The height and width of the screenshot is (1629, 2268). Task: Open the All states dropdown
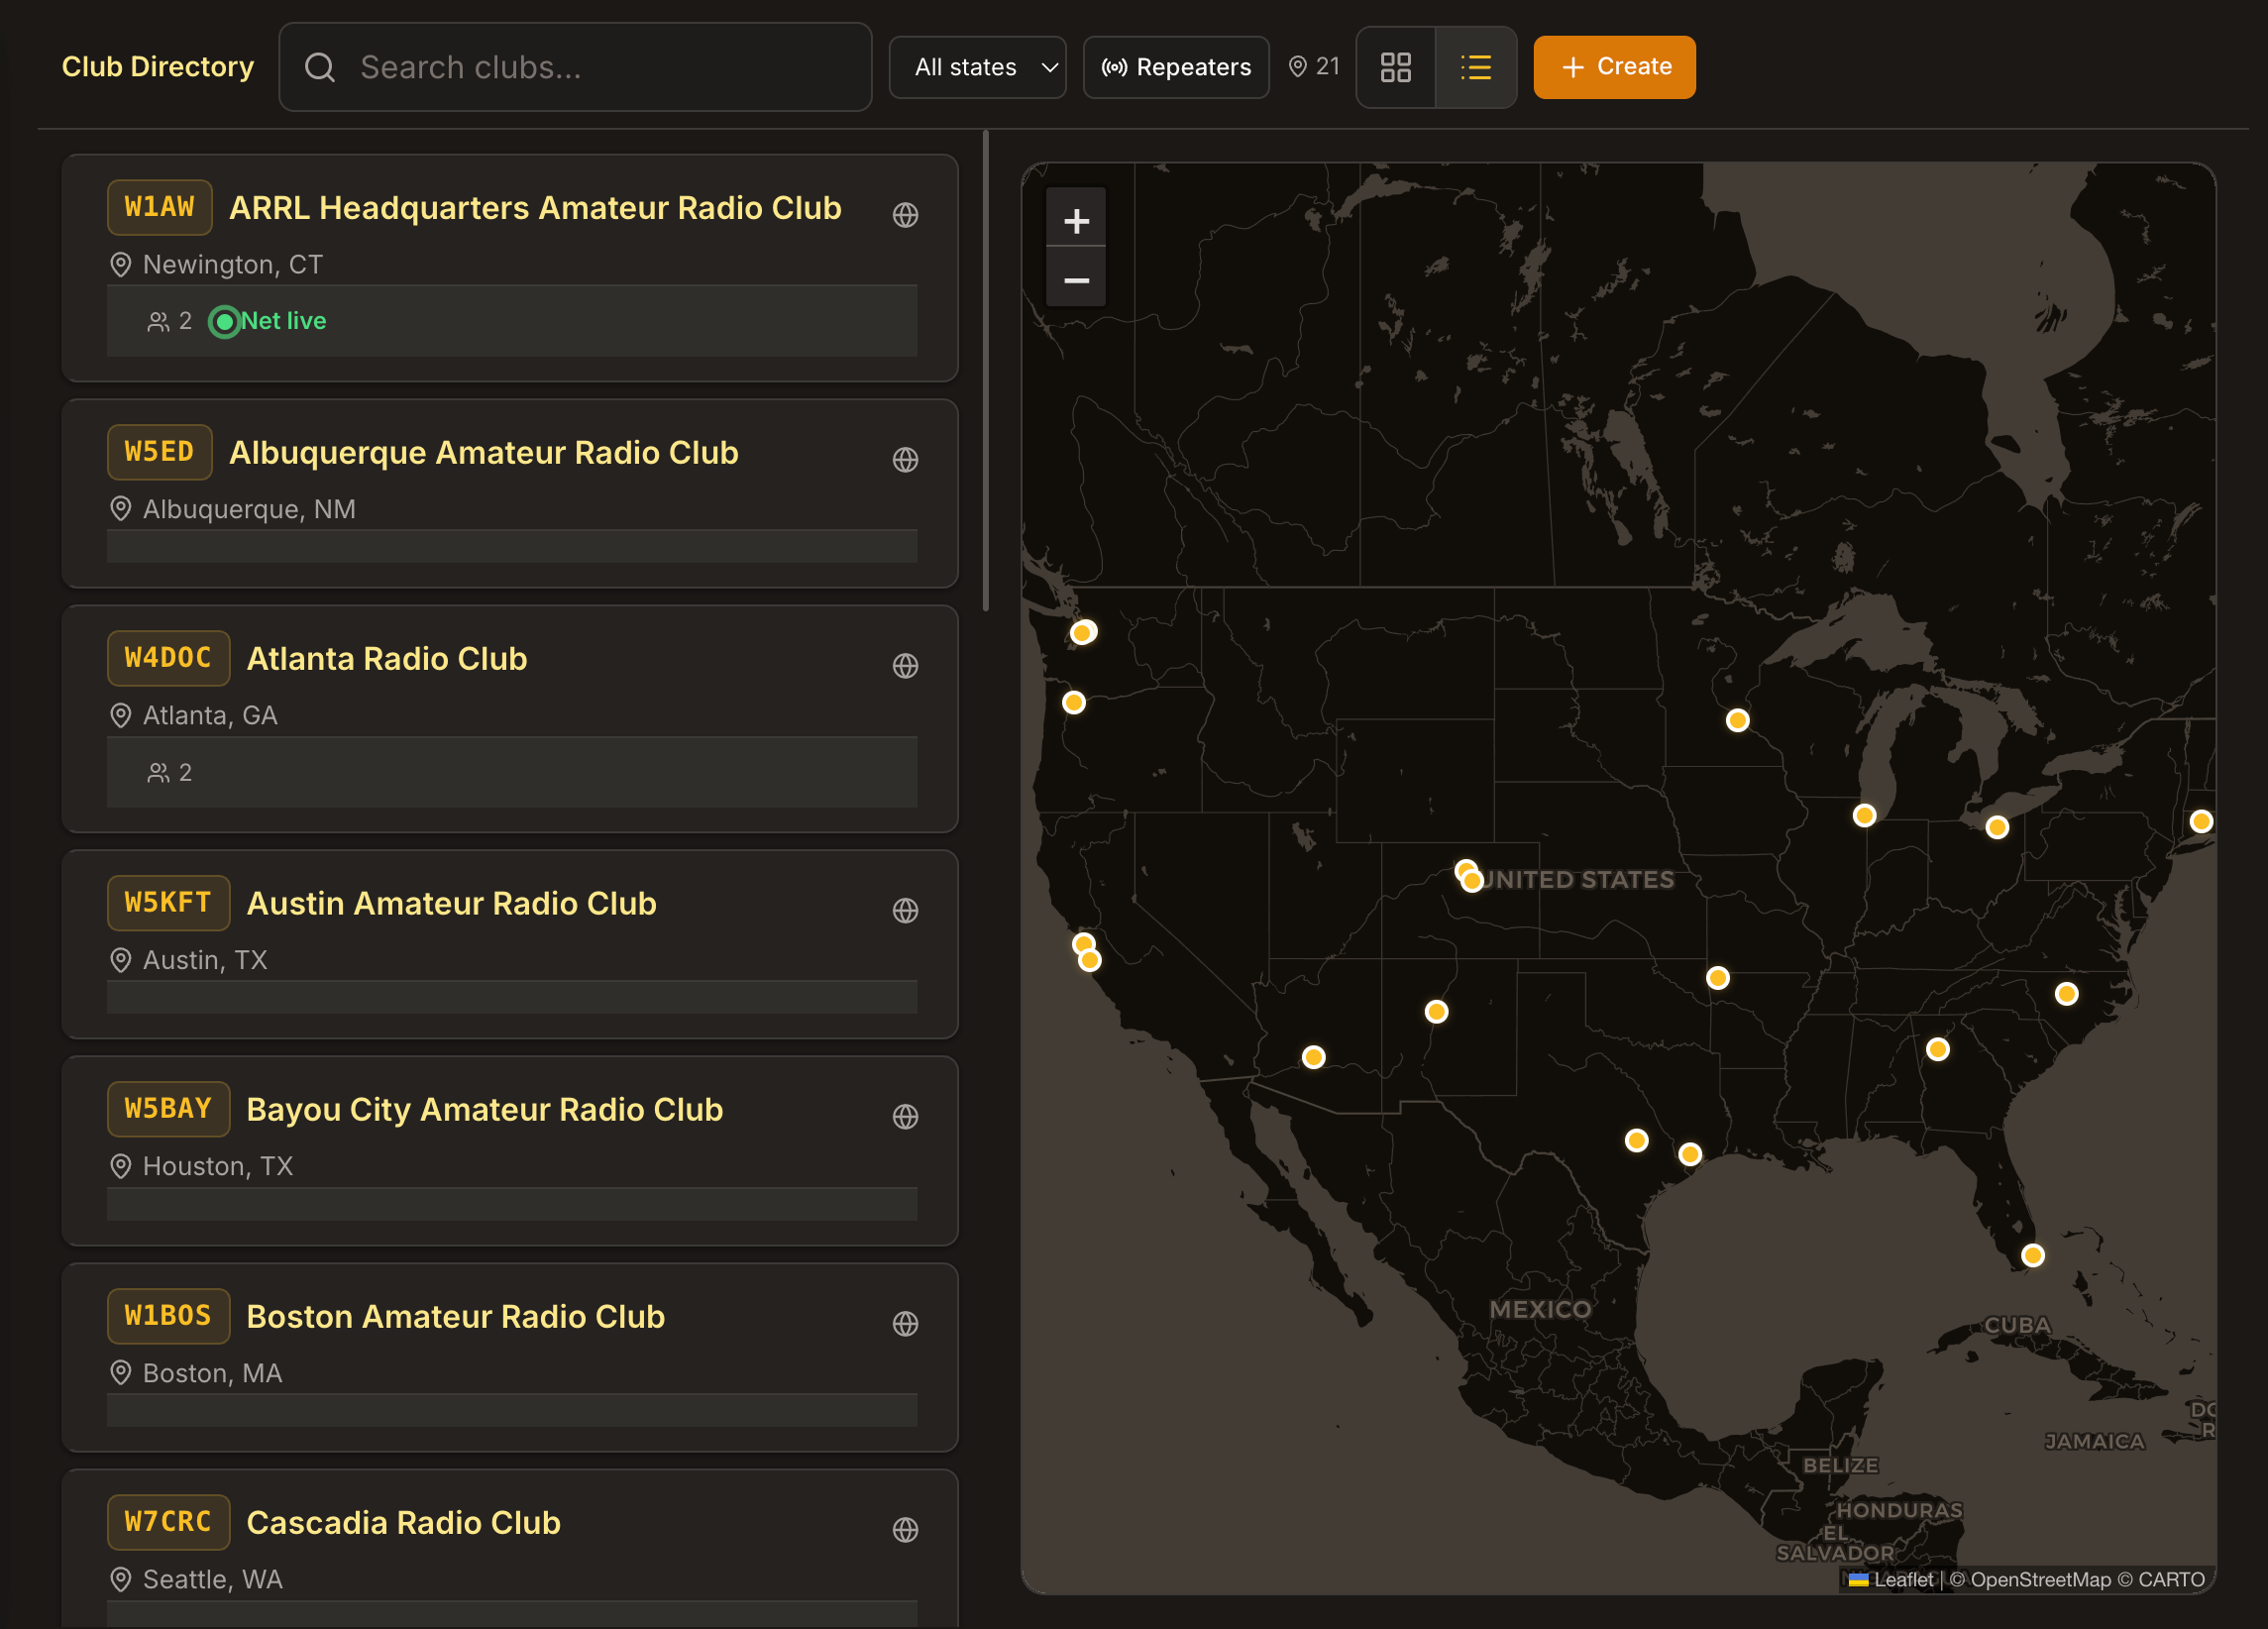coord(977,67)
